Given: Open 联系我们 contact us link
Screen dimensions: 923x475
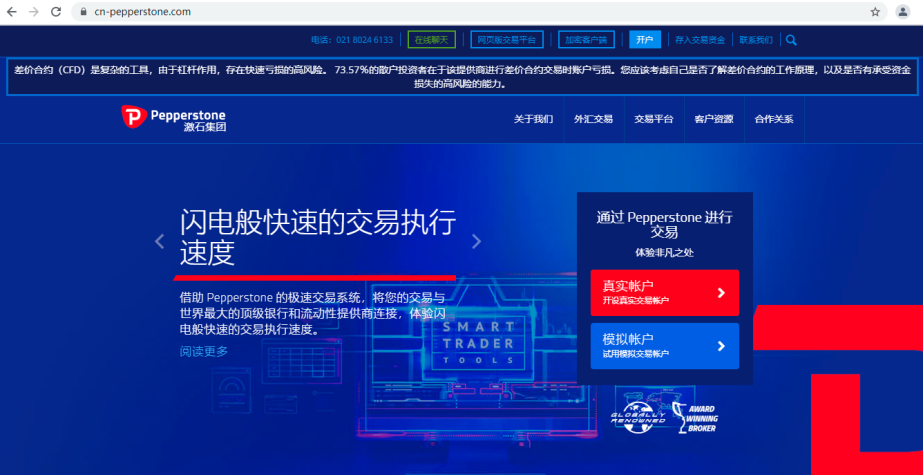Looking at the screenshot, I should click(756, 40).
